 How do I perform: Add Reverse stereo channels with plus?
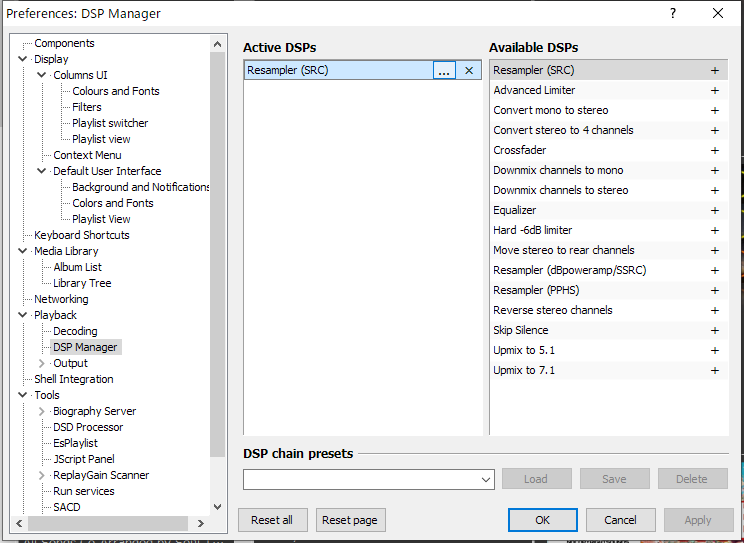(714, 311)
